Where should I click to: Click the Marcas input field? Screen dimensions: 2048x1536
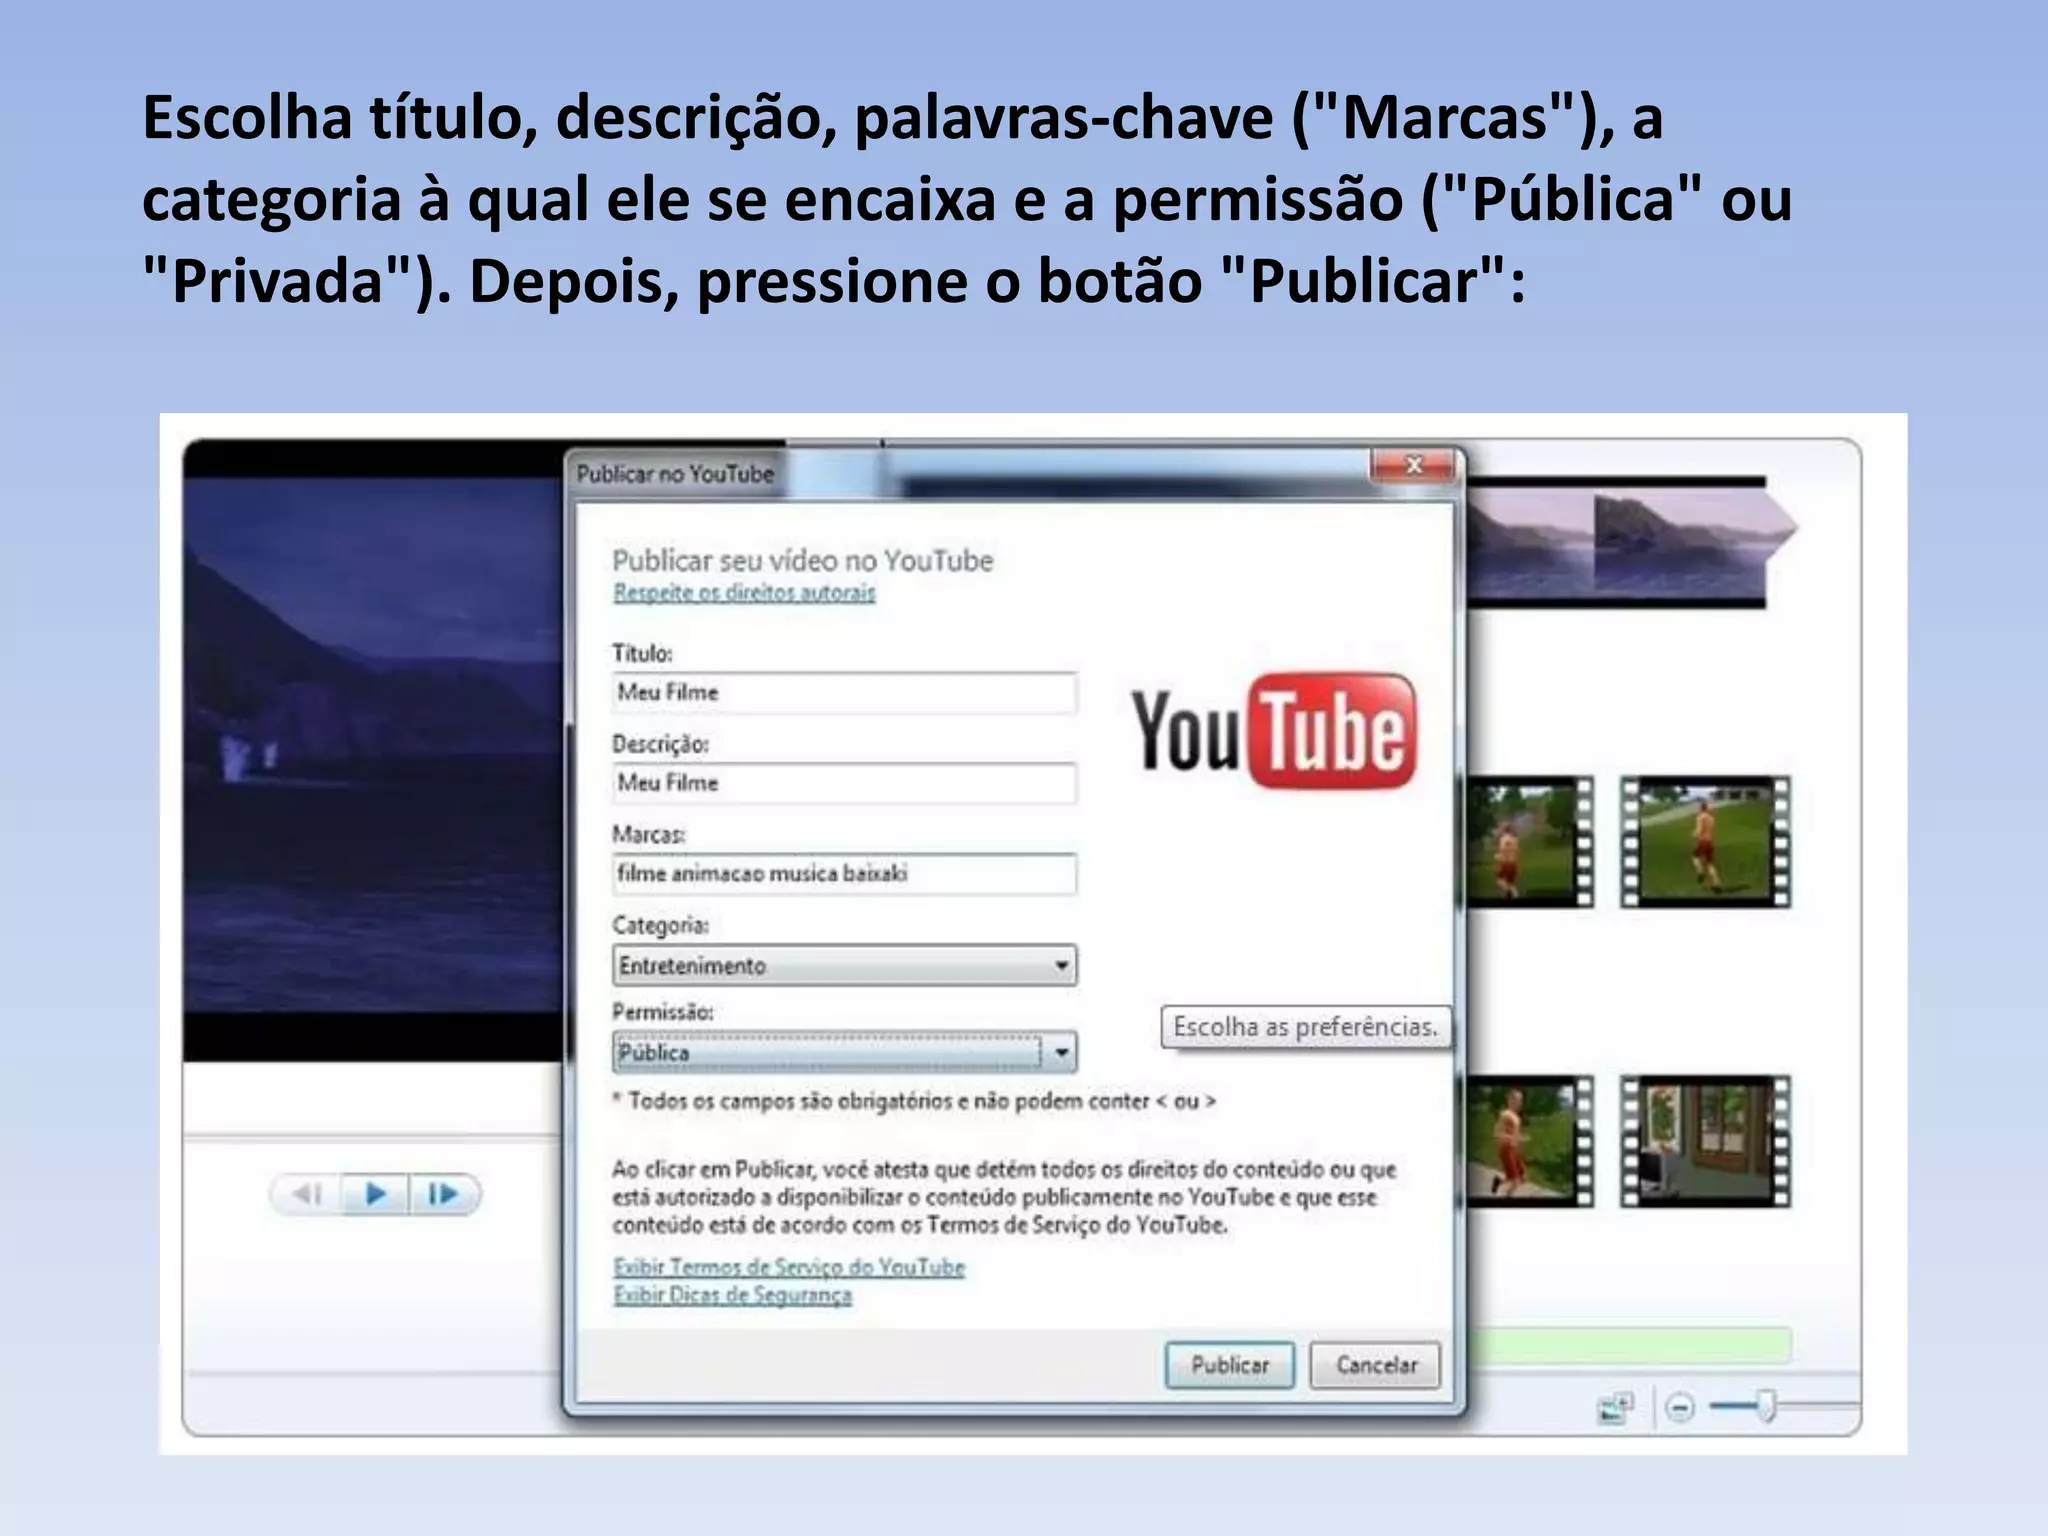coord(845,874)
